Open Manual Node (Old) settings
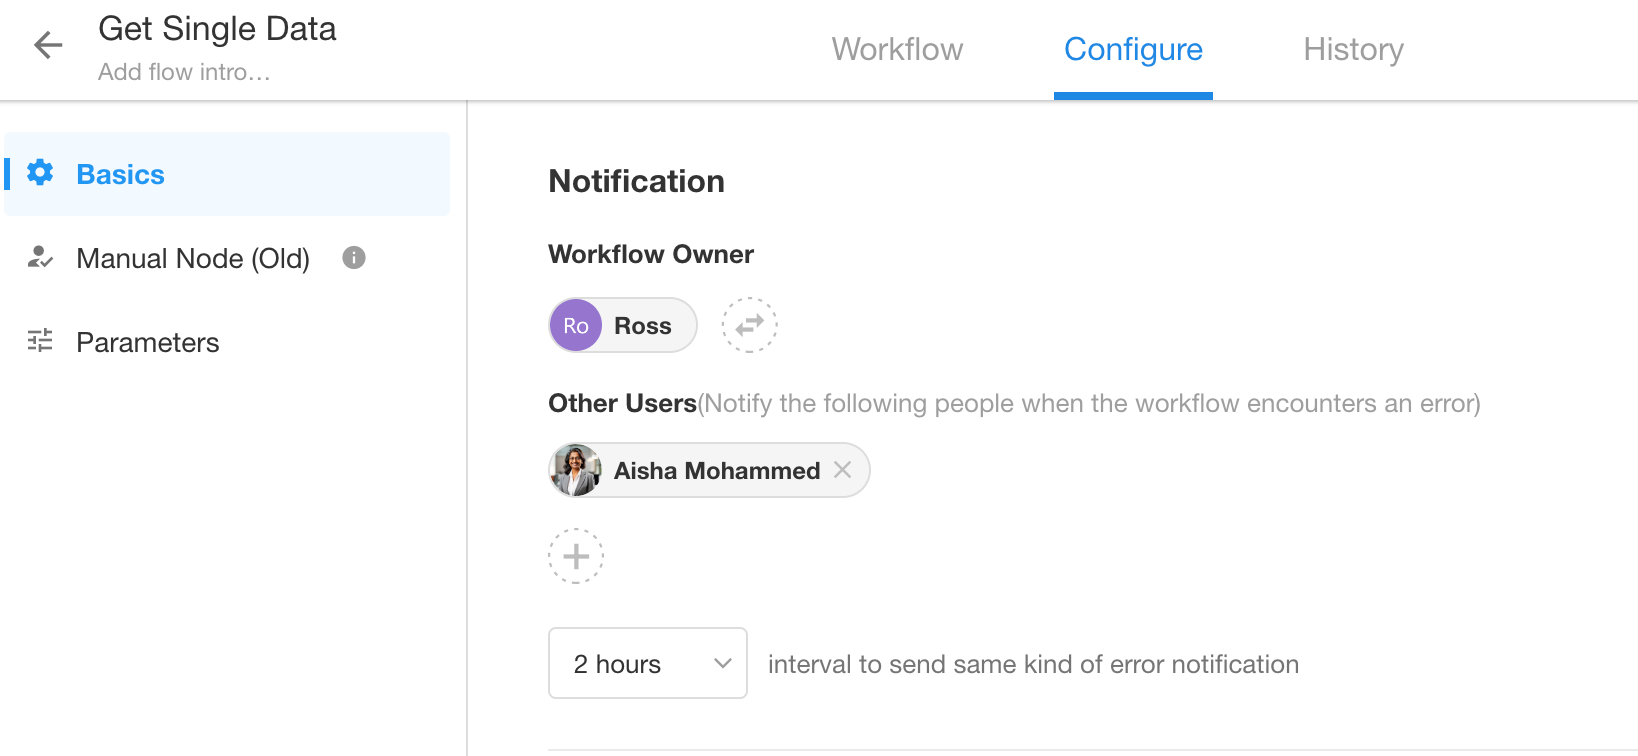Viewport: 1638px width, 756px height. tap(193, 258)
